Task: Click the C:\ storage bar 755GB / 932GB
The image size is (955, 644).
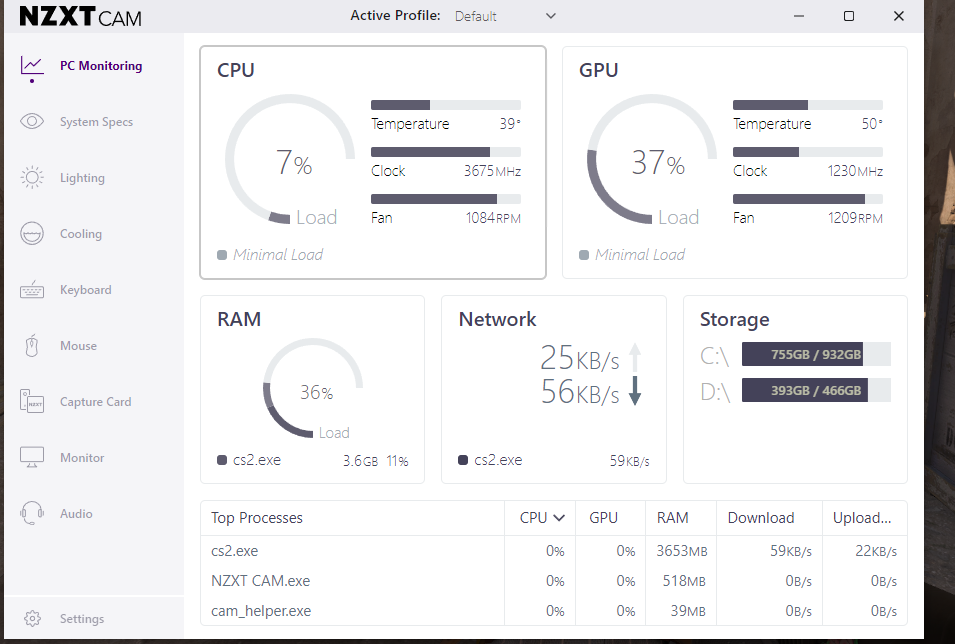Action: click(x=816, y=354)
